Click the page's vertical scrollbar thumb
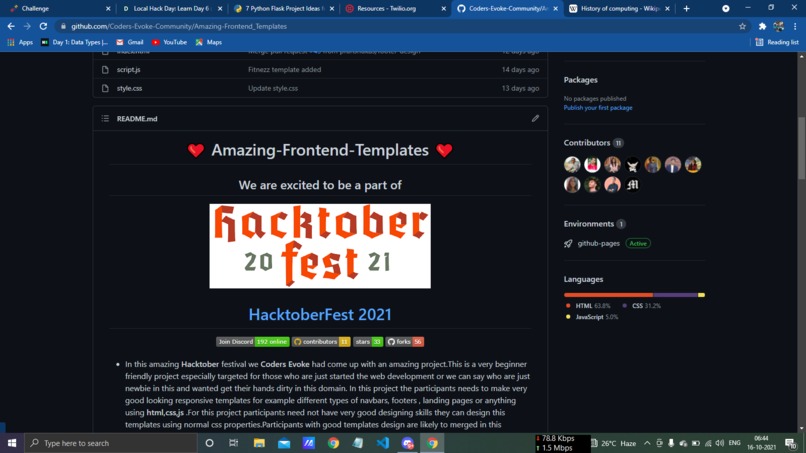 coord(801,148)
